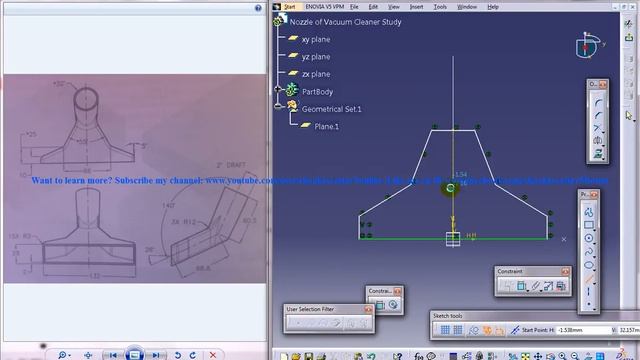
Task: Close the User Selection Filter toolbar
Action: [x=368, y=309]
